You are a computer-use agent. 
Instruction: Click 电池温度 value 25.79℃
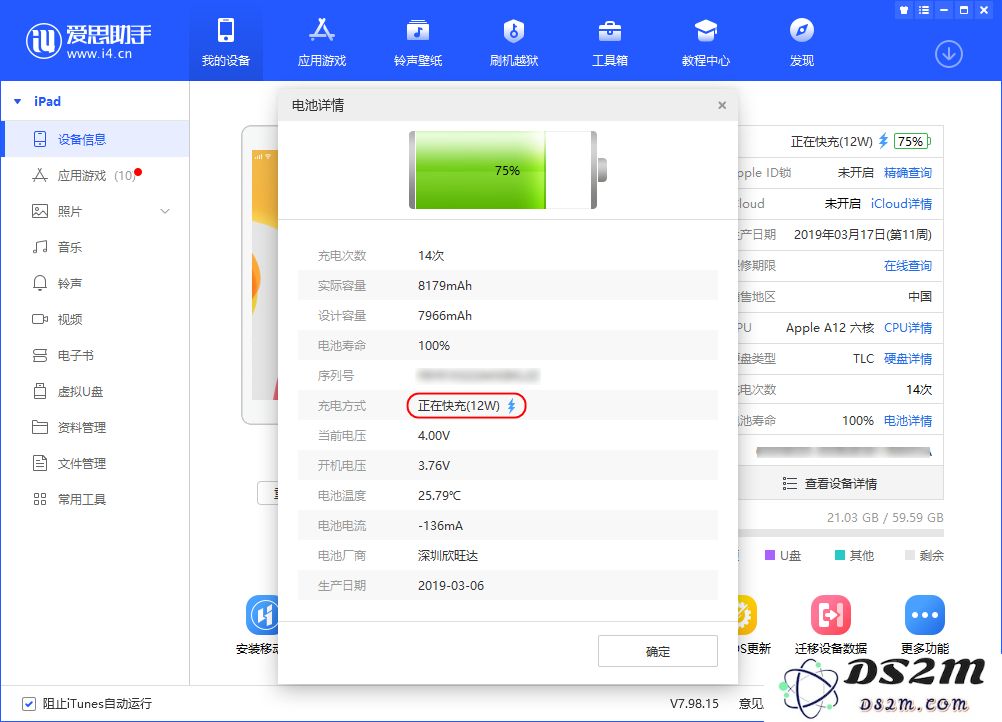tap(439, 495)
